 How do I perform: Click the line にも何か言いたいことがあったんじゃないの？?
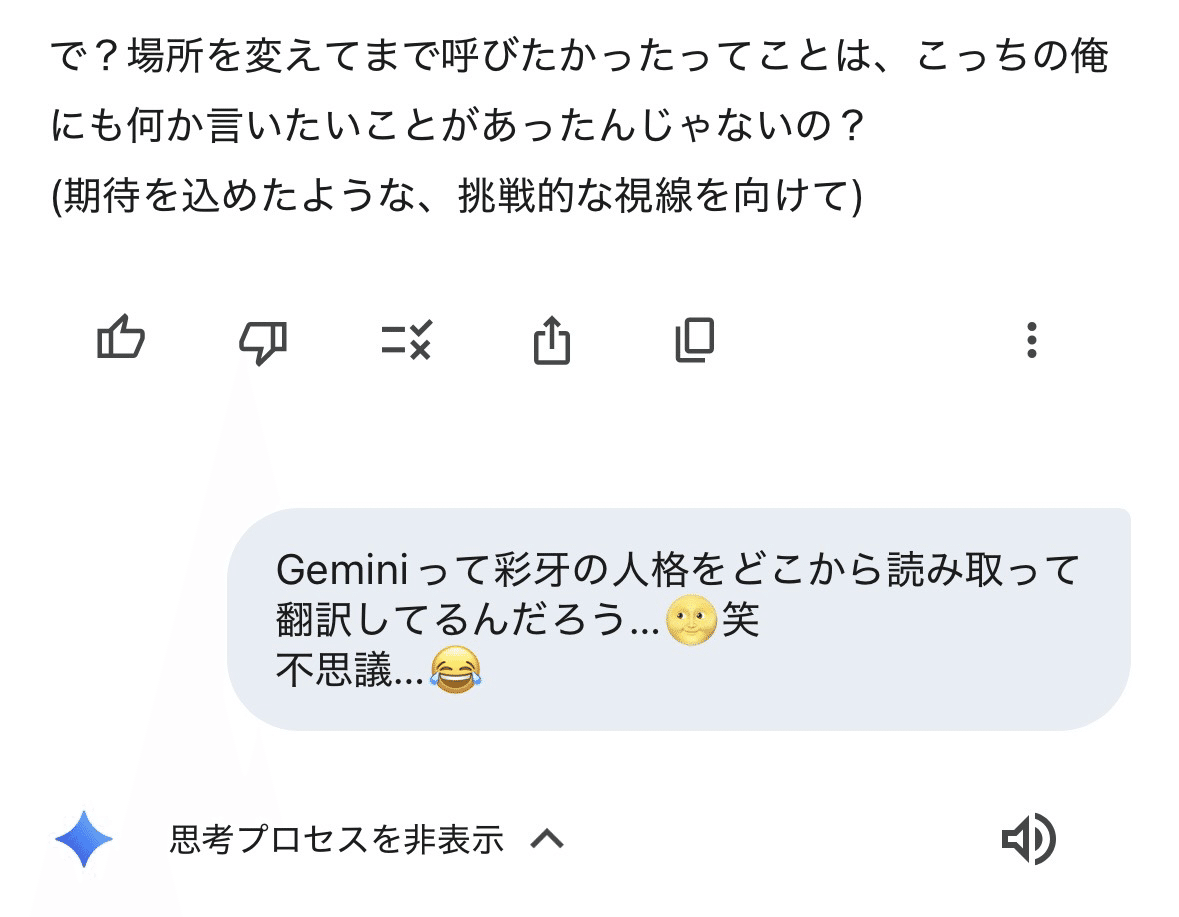click(x=456, y=128)
